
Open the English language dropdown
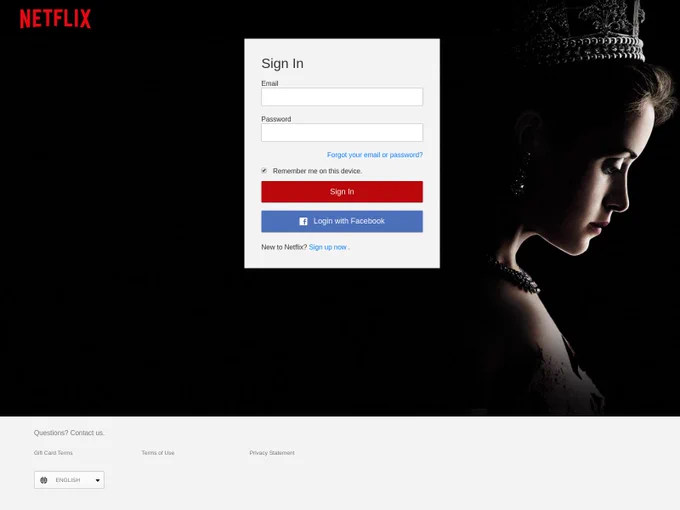click(69, 480)
